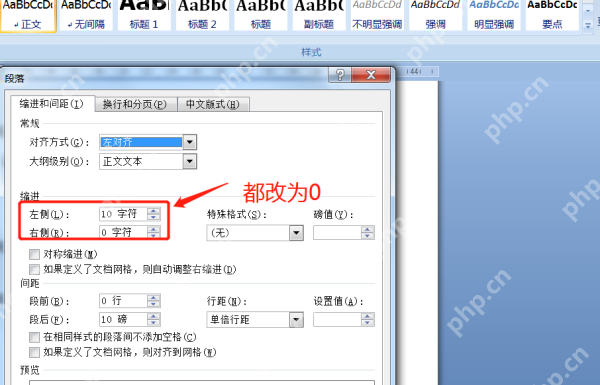This screenshot has width=600, height=385.
Task: Open the 特殊格式 dropdown
Action: (297, 233)
